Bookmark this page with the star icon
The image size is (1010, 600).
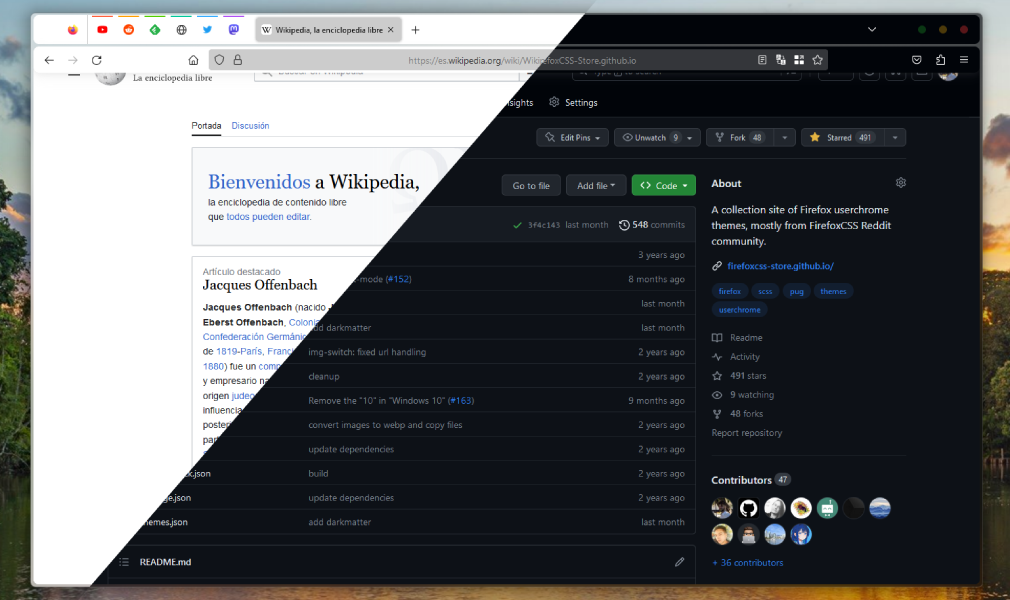pos(817,60)
